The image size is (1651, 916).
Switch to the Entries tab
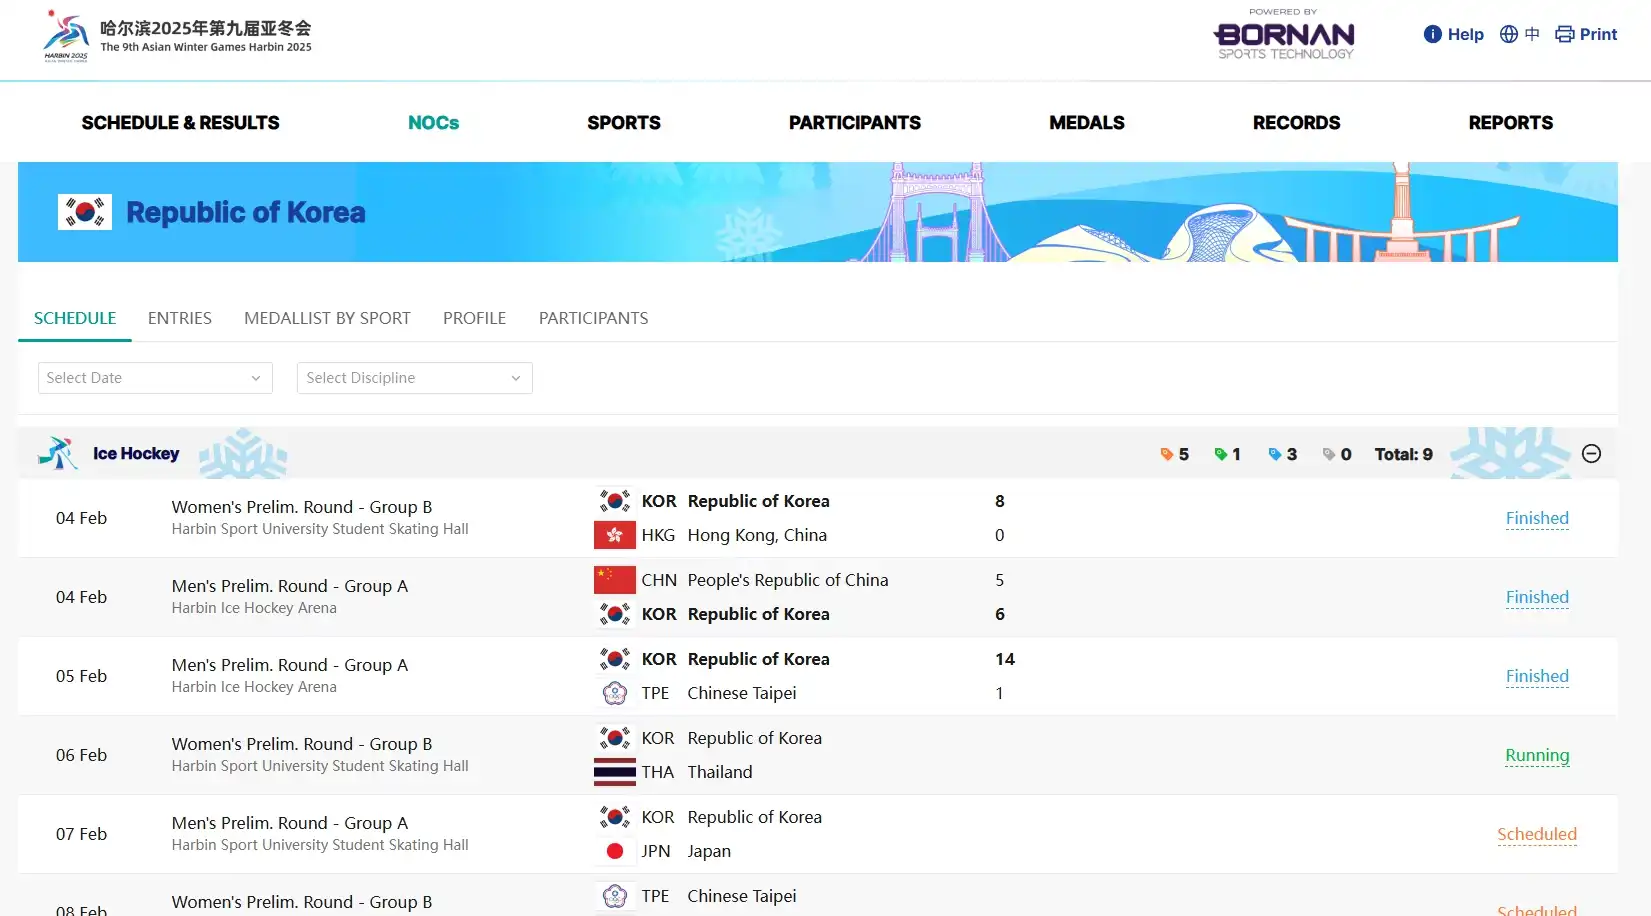point(180,318)
